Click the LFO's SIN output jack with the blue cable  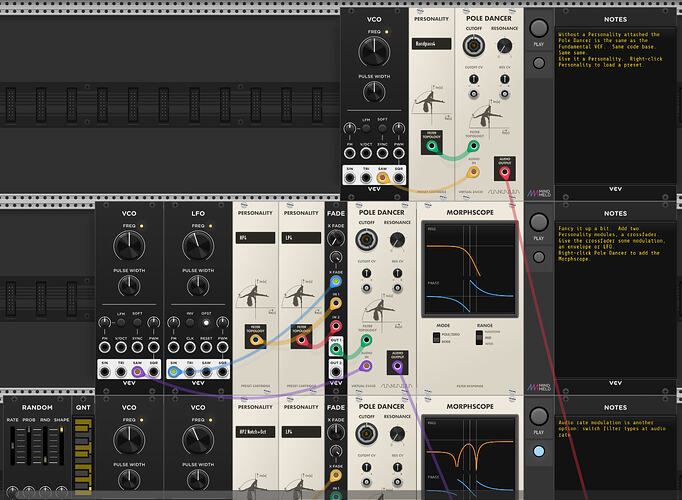pos(174,372)
